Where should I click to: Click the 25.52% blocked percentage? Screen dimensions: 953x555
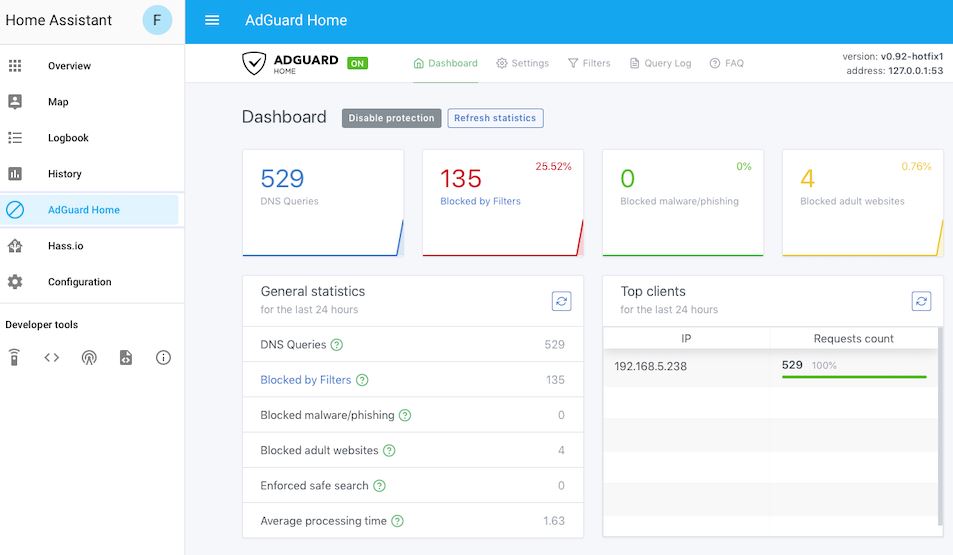click(x=553, y=167)
